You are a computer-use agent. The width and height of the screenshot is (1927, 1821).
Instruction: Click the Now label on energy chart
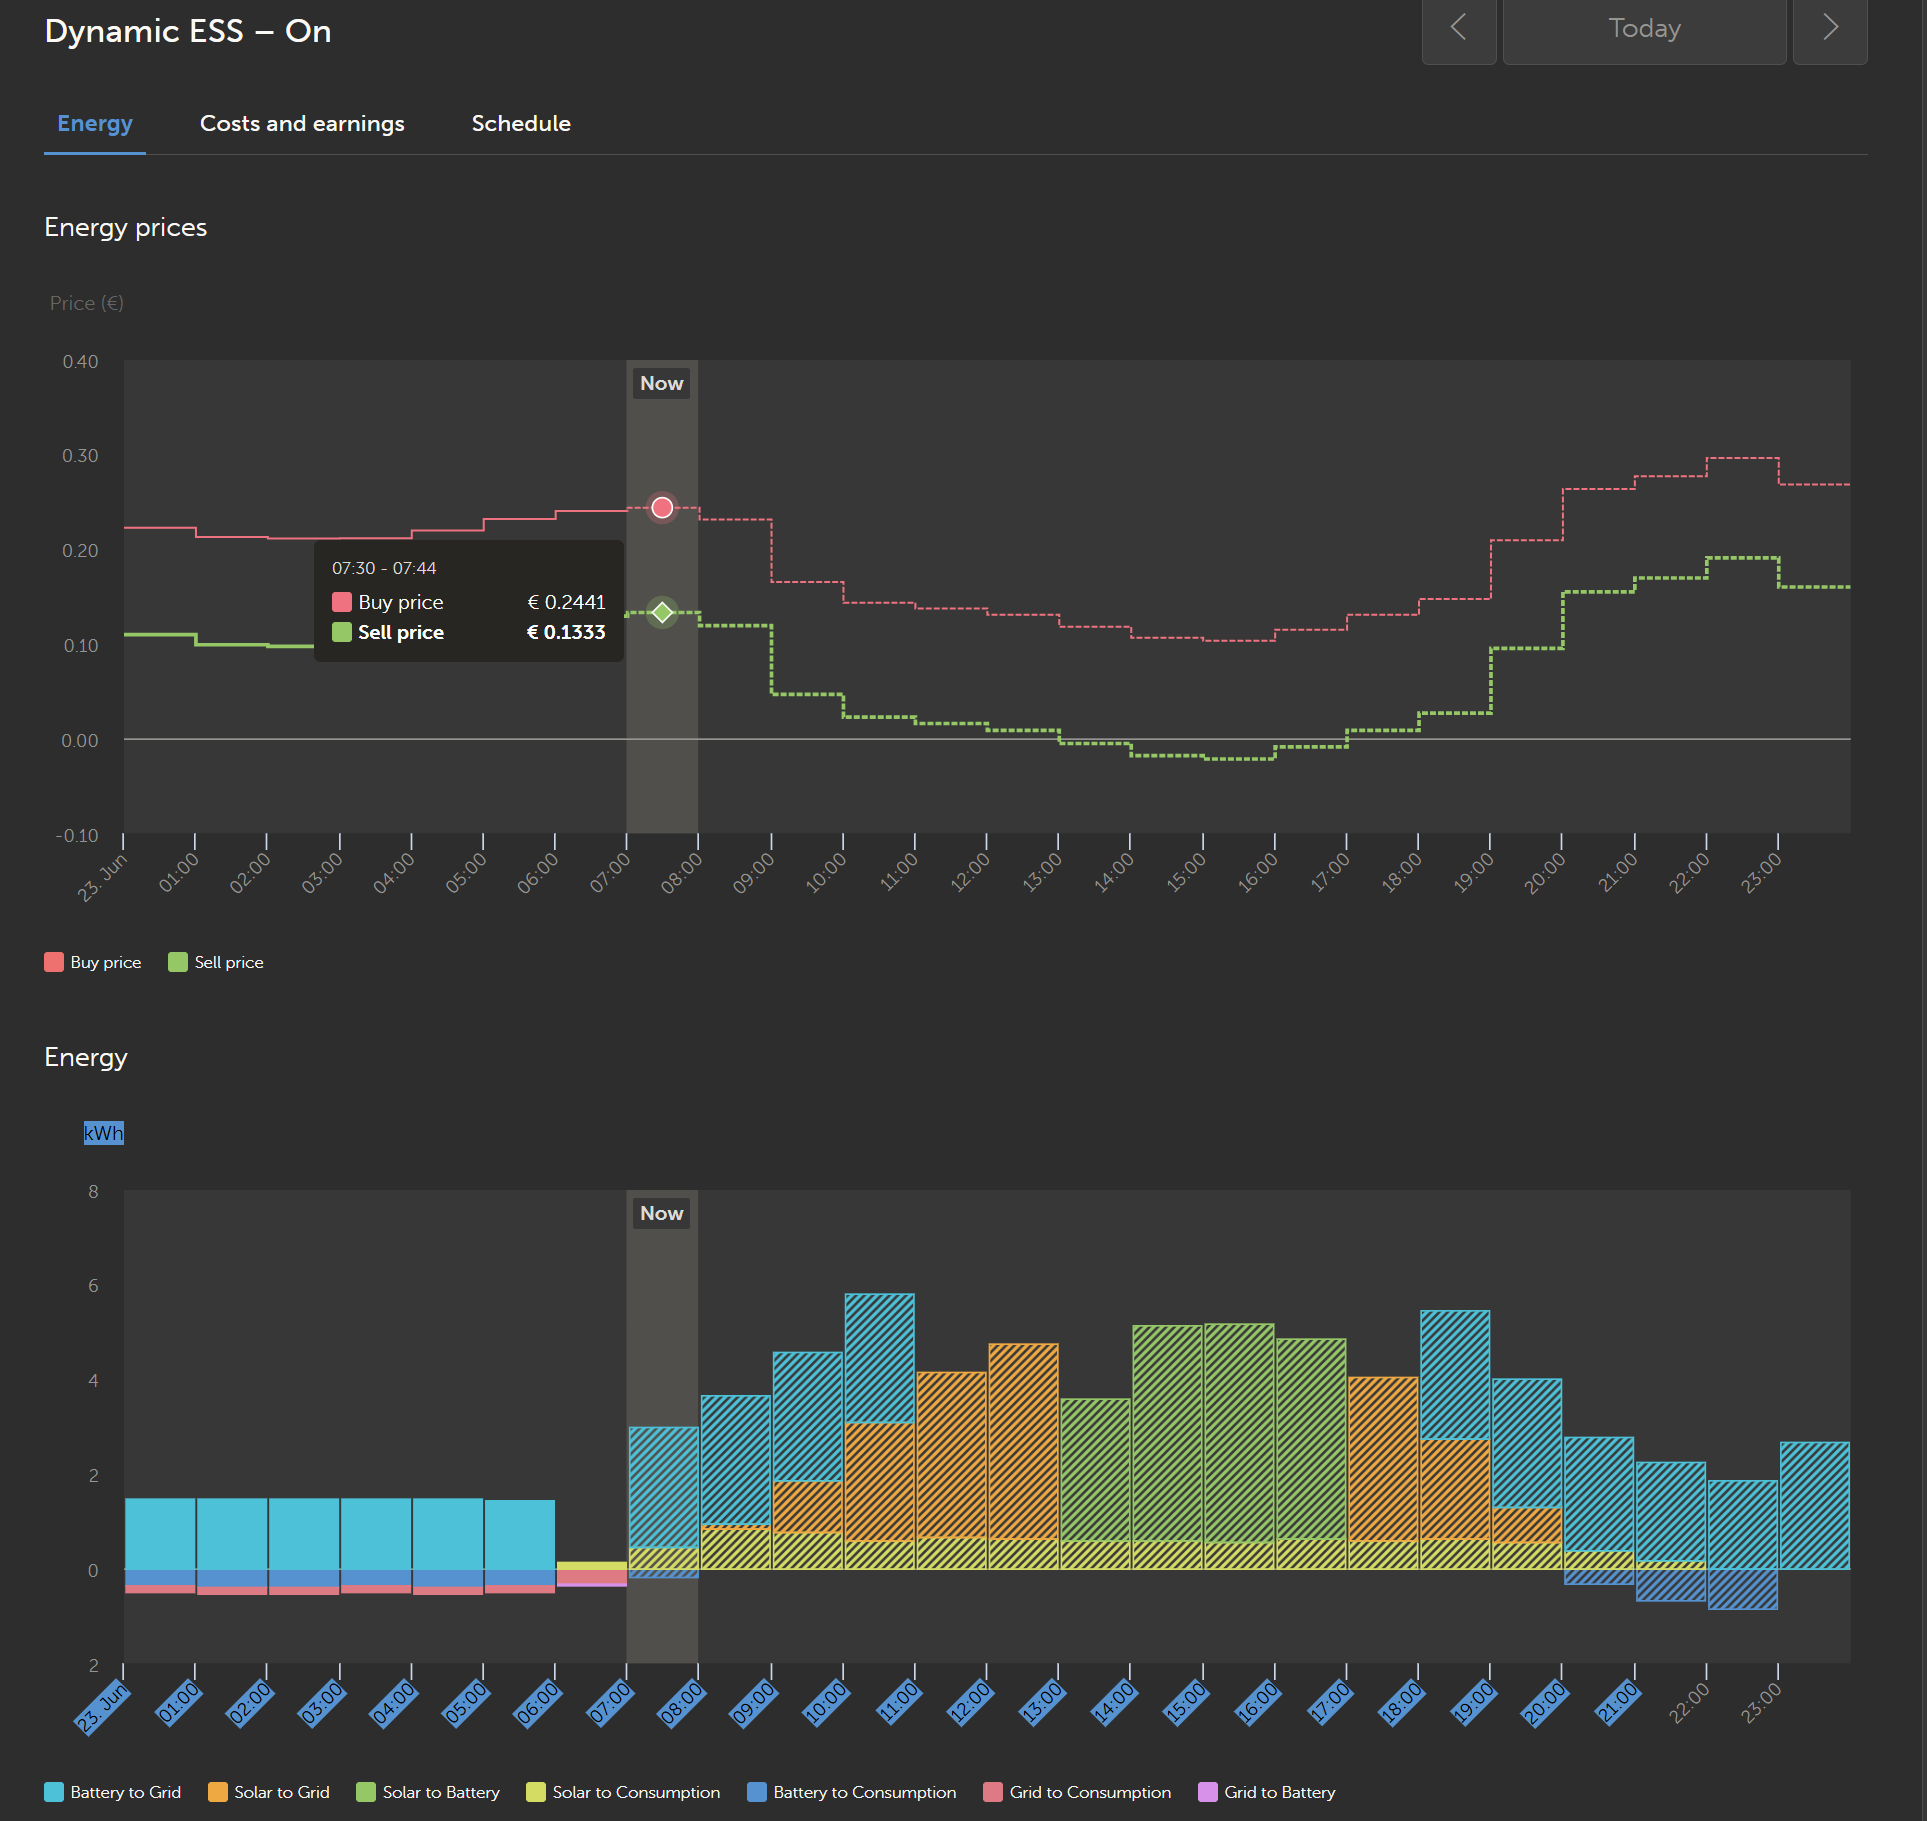click(661, 1214)
